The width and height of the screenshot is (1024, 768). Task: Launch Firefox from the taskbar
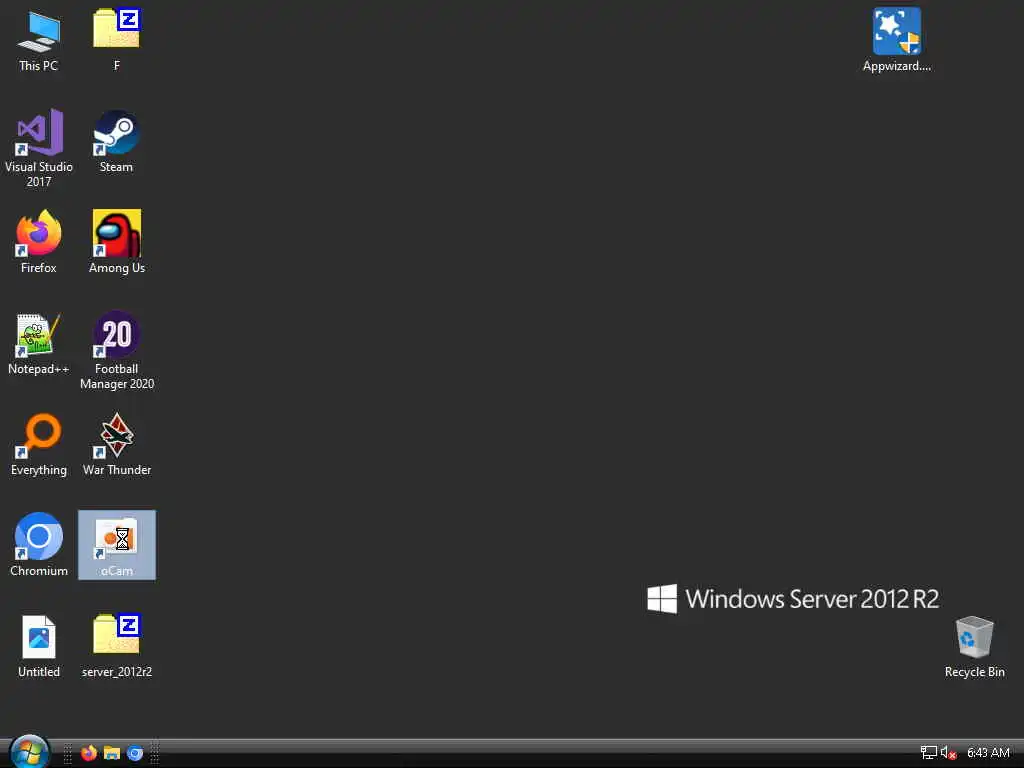pyautogui.click(x=89, y=753)
